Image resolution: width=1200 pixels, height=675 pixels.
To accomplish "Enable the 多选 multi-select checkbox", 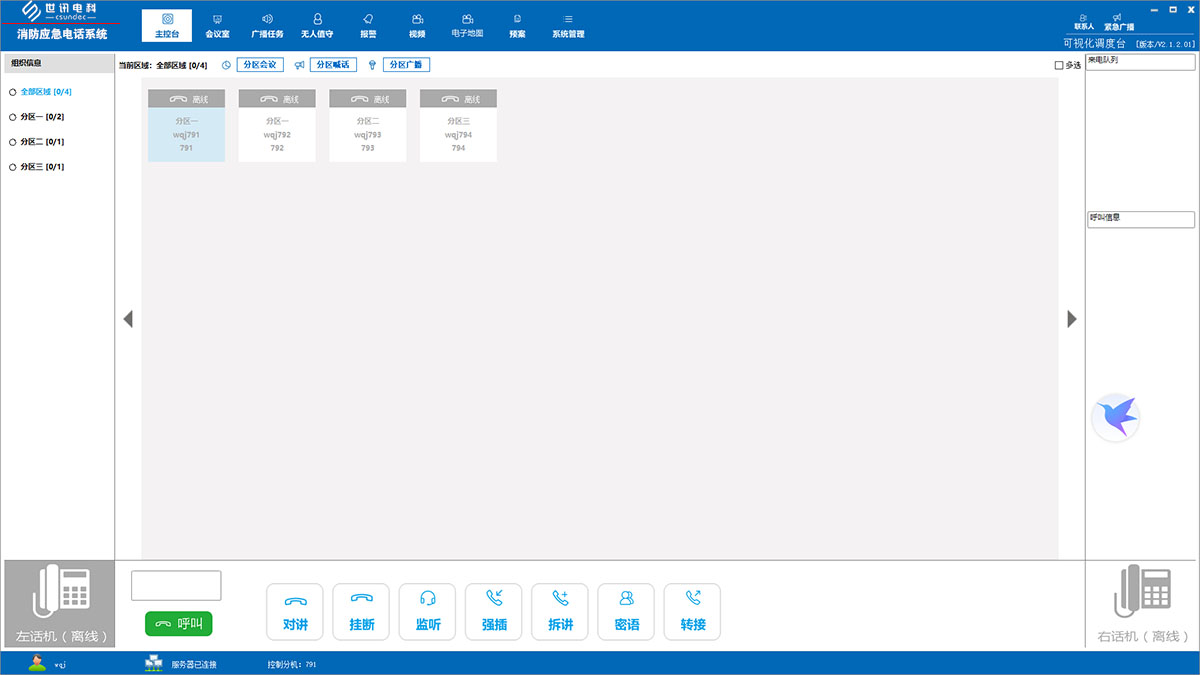I will pos(1059,66).
